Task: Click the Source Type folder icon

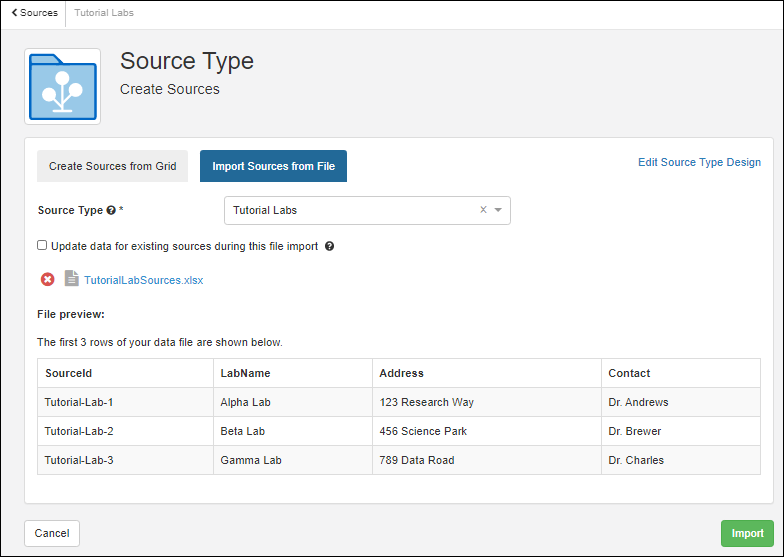Action: pyautogui.click(x=62, y=86)
